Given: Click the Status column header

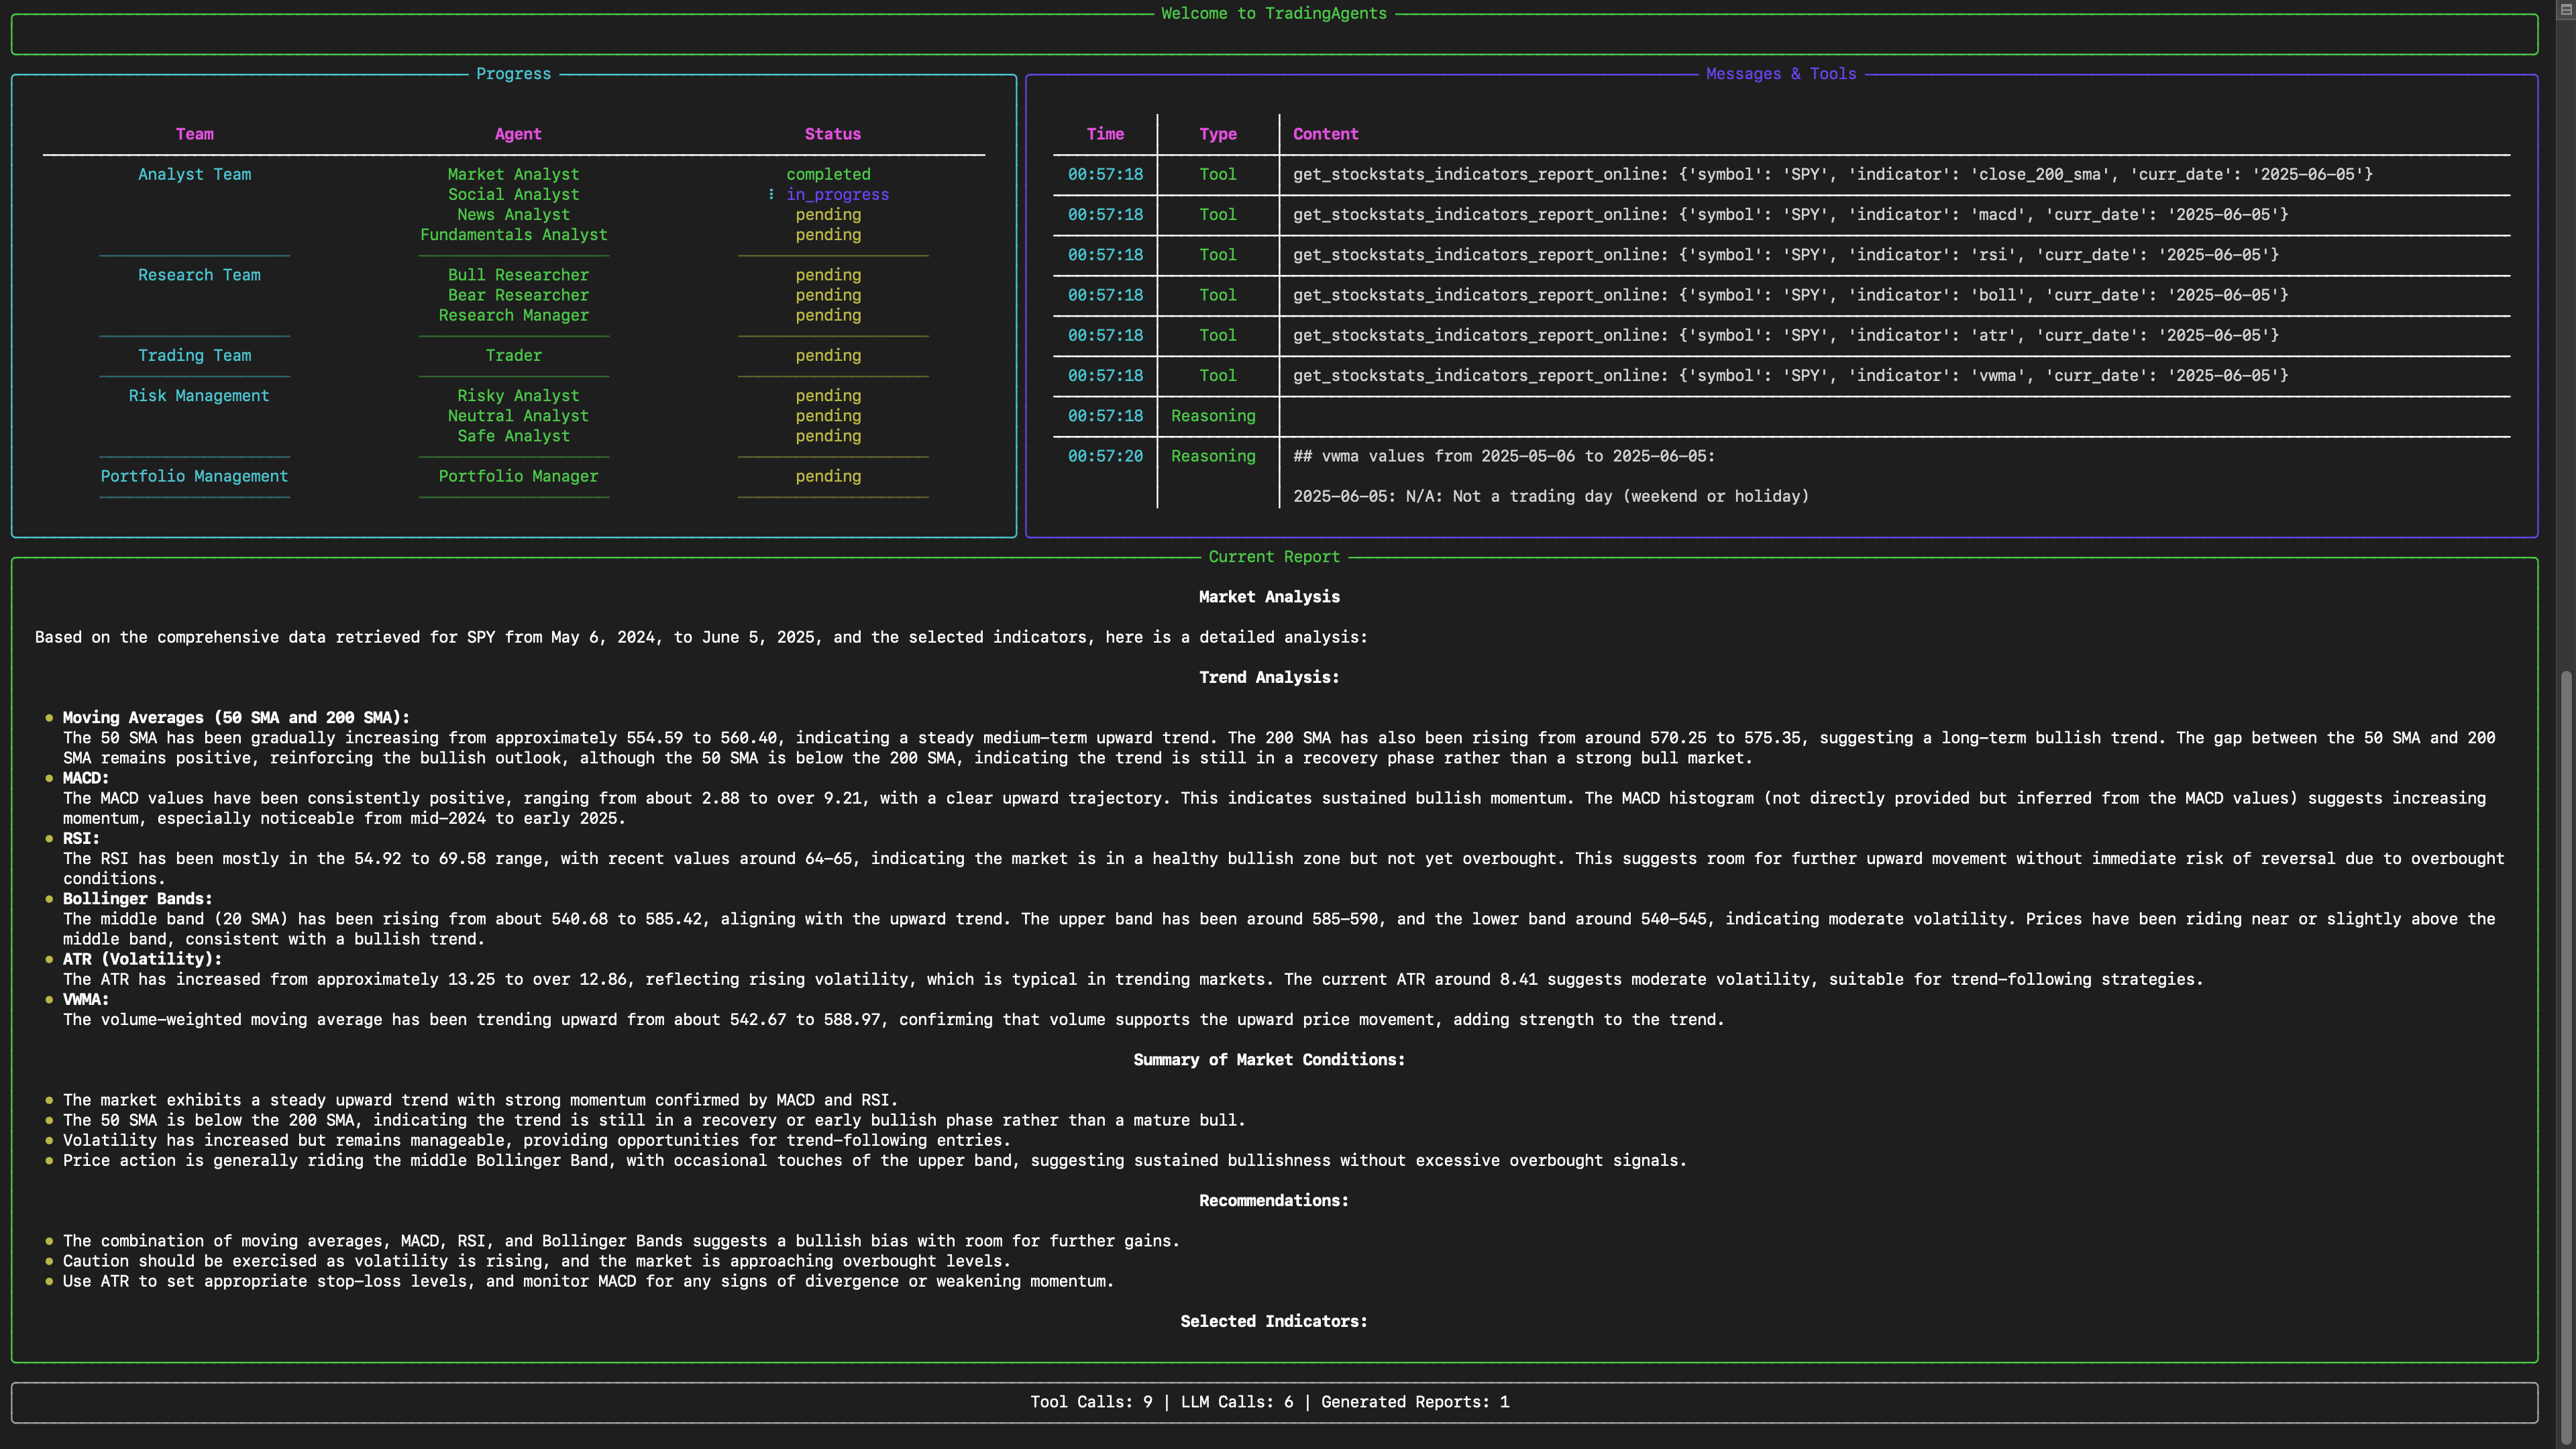Looking at the screenshot, I should pos(832,134).
